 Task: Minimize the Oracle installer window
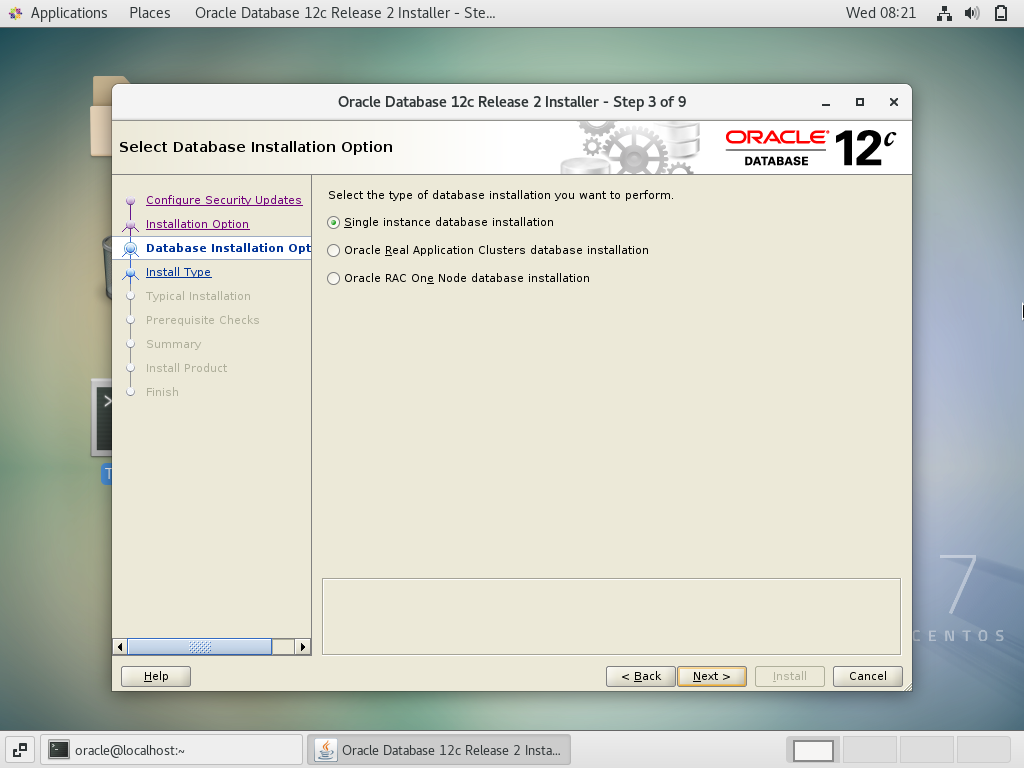(826, 103)
